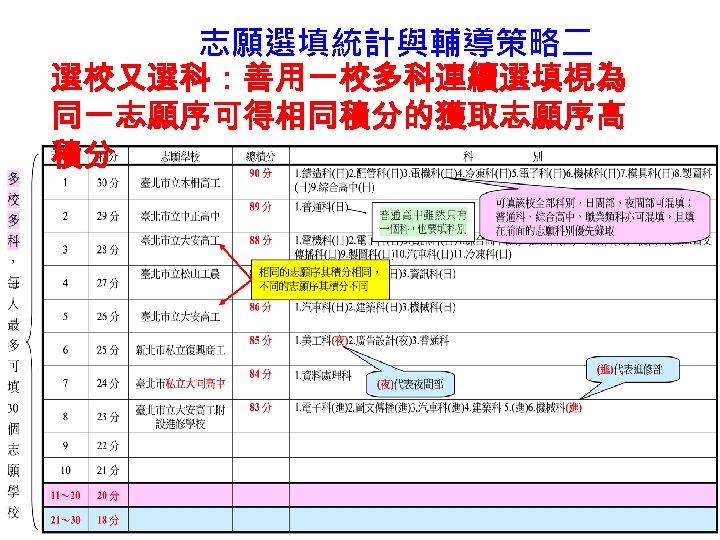
Task: Click the 臺北市立木柵高工 school cell
Action: 180,183
